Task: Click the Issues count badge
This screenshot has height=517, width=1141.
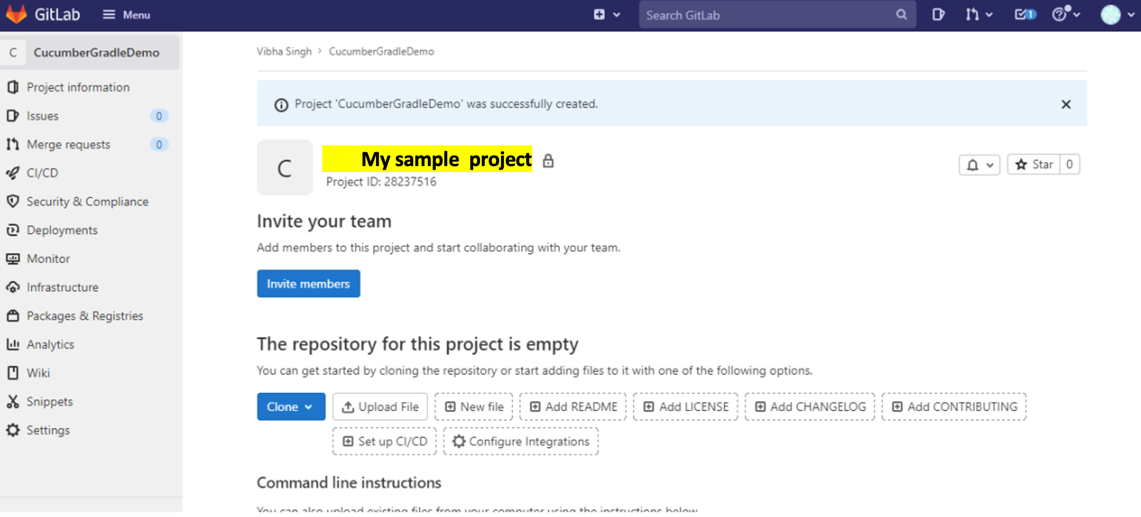Action: [x=159, y=116]
